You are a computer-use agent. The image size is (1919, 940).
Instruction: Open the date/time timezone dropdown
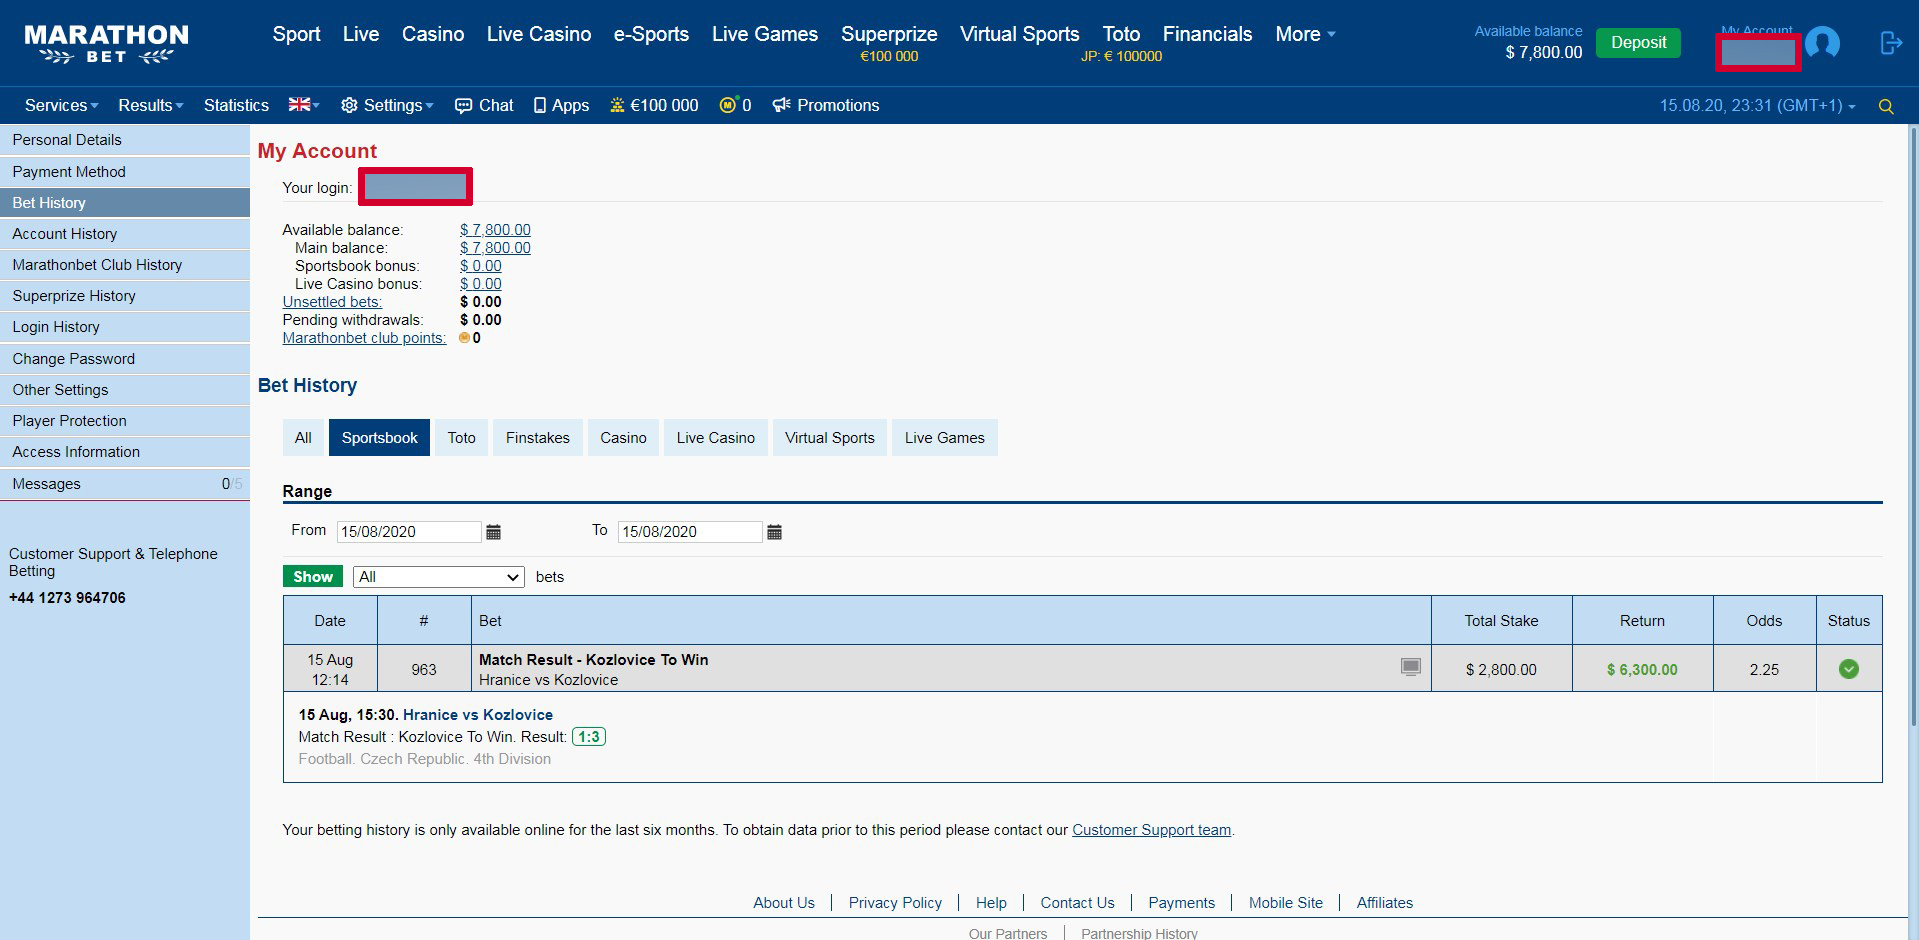pos(1757,105)
